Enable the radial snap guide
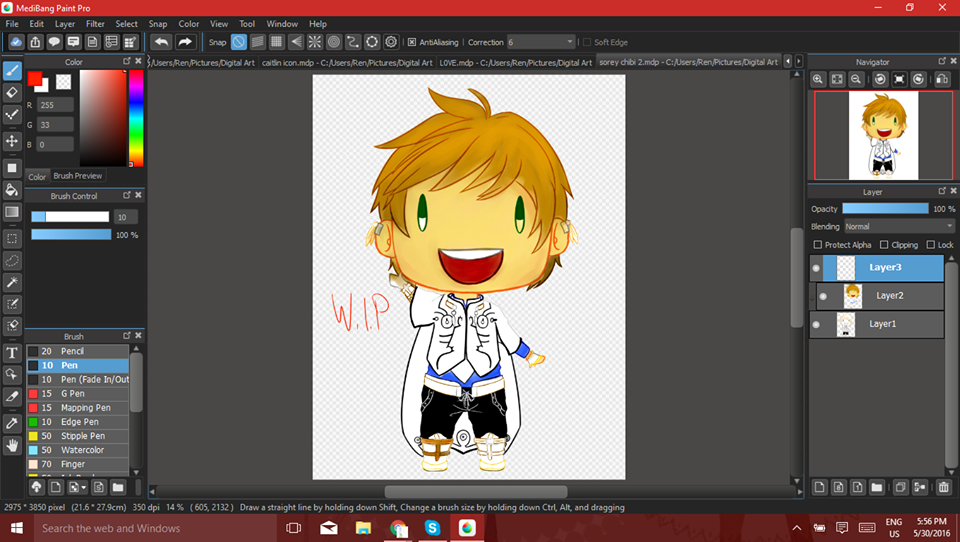Image resolution: width=960 pixels, height=542 pixels. click(315, 42)
